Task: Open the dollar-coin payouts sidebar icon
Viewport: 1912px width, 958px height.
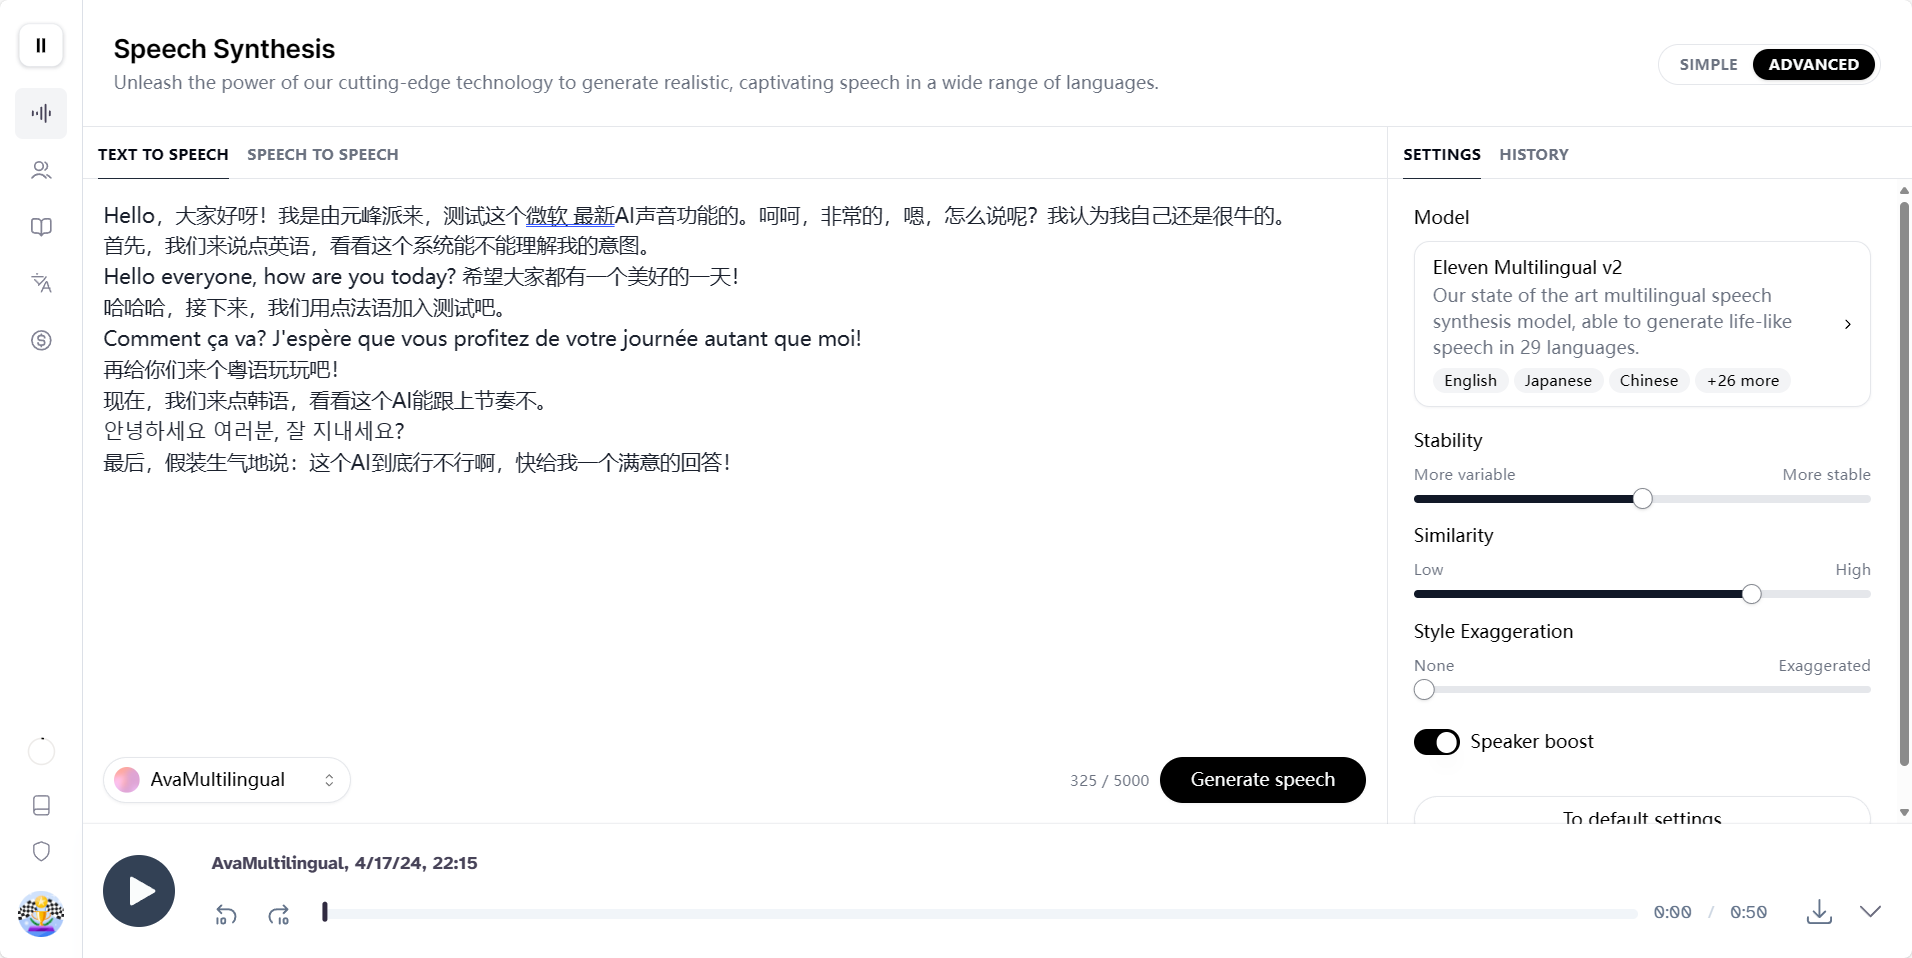Action: coord(41,341)
